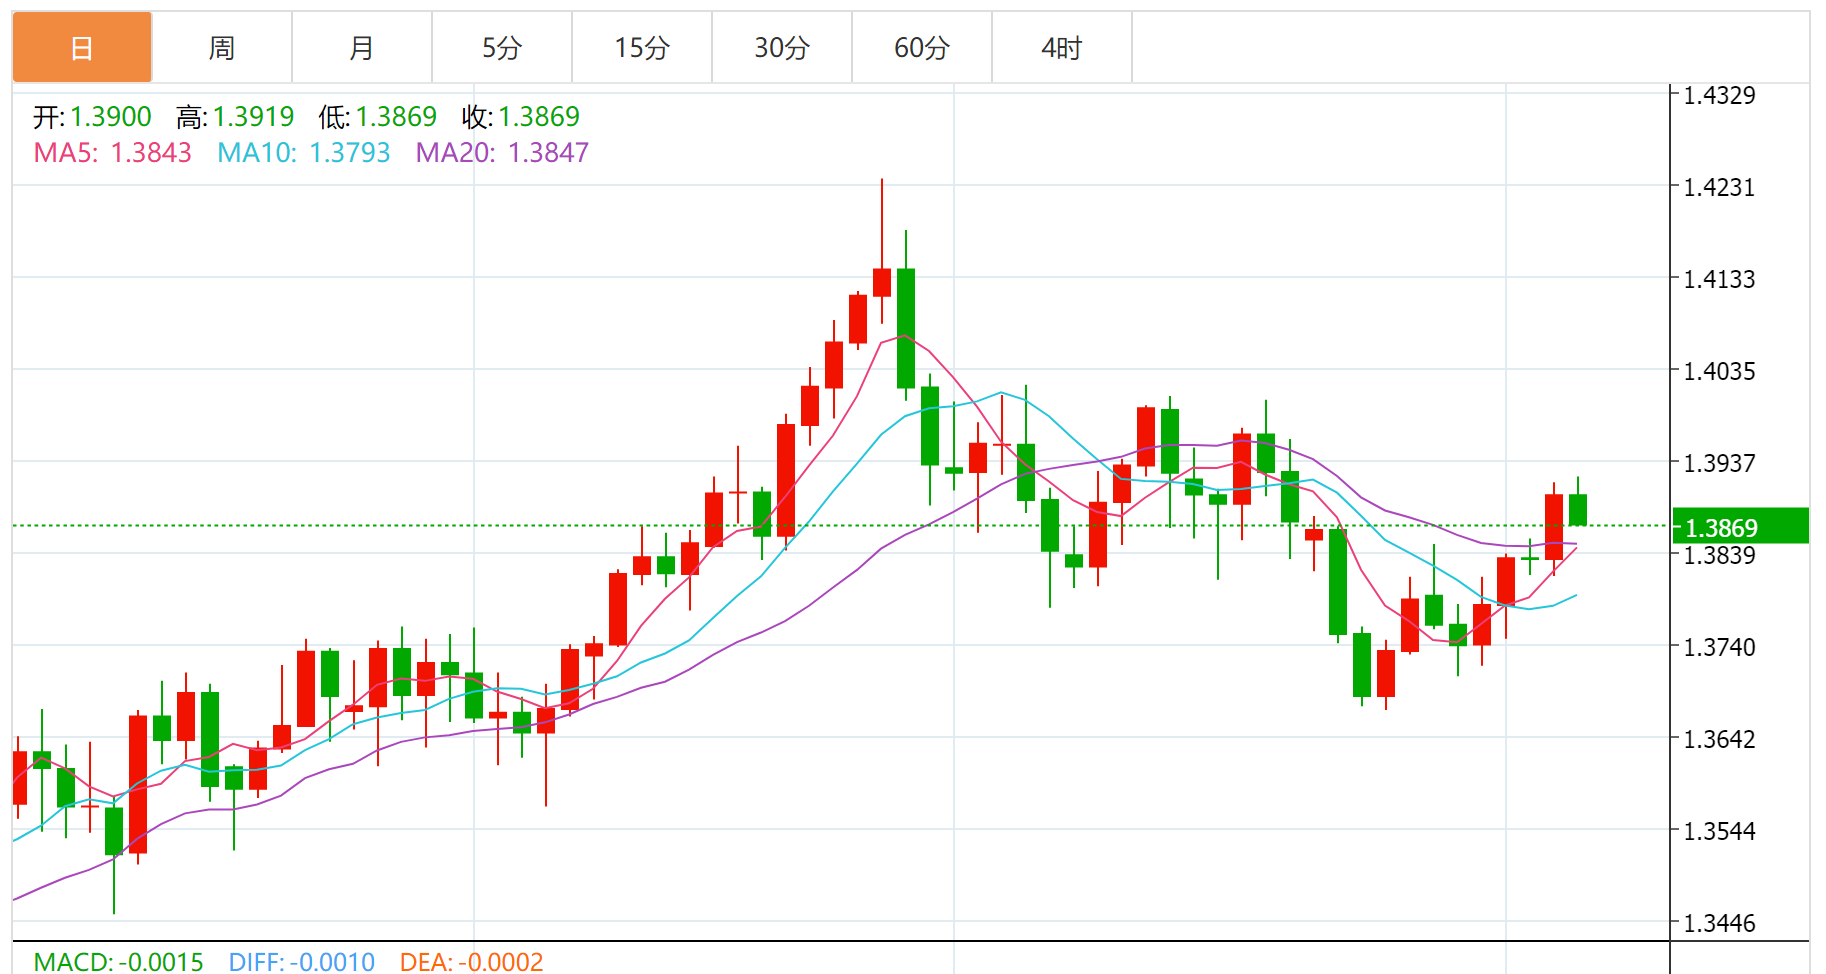Click the last green candlestick on the chart
This screenshot has height=974, width=1826.
click(x=1578, y=509)
